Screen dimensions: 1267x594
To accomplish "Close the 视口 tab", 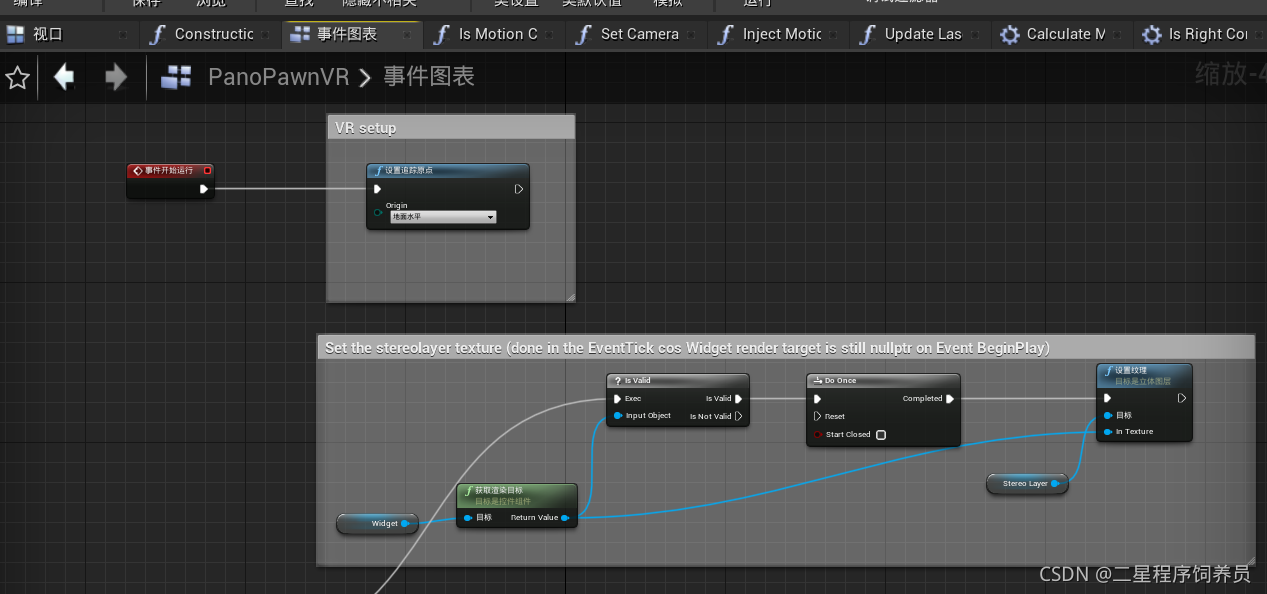I will (x=122, y=34).
